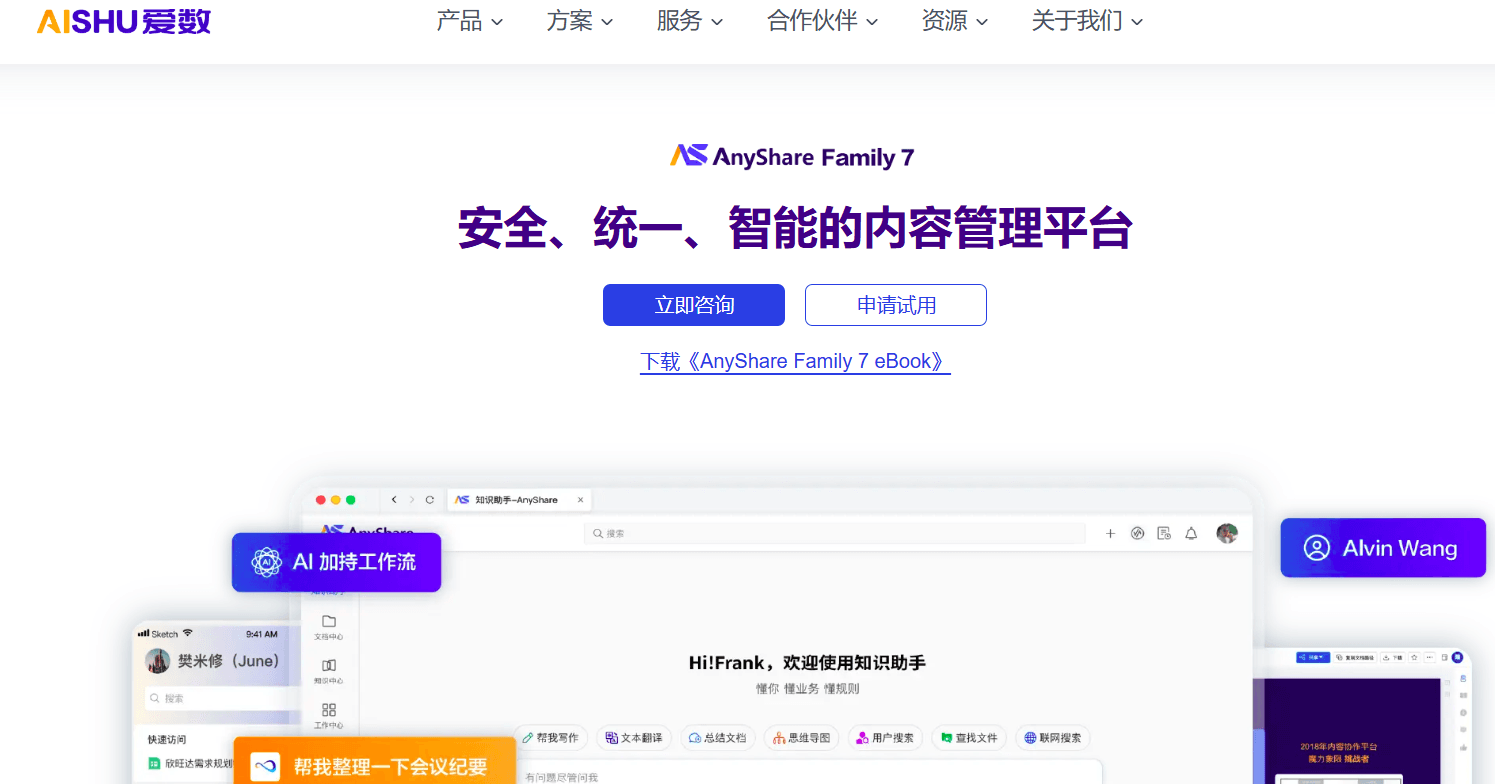Expand the 合作伙伴 menu
This screenshot has width=1495, height=784.
coord(822,21)
